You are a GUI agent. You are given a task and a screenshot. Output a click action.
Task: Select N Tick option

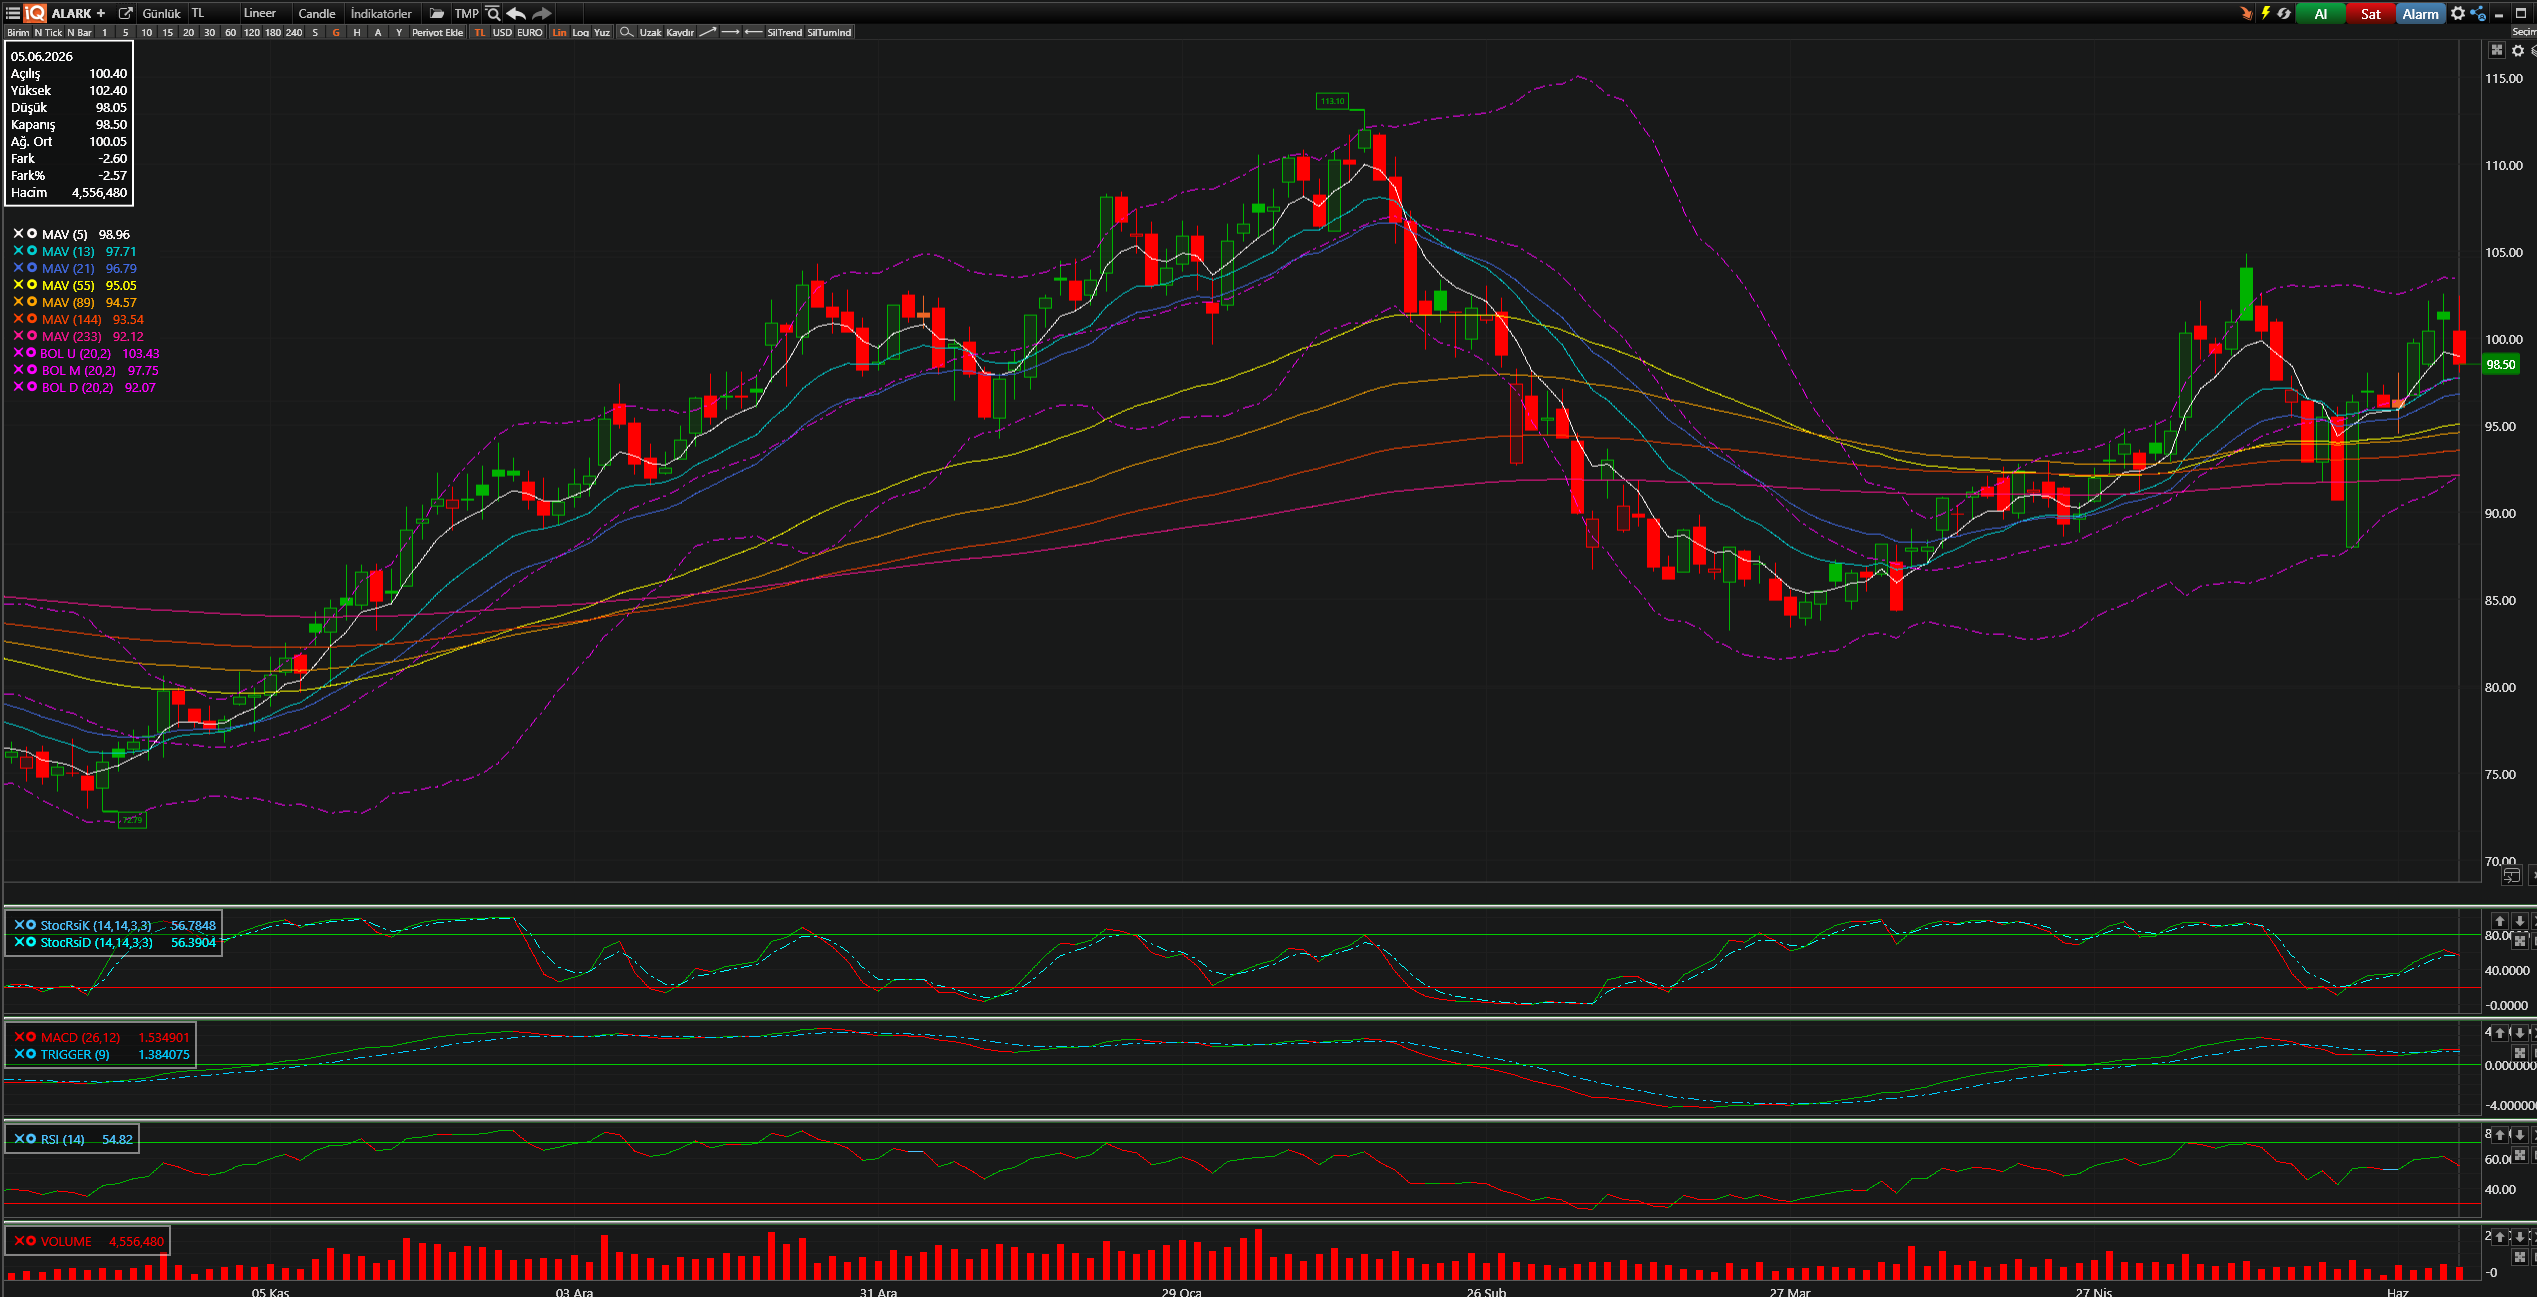coord(48,32)
